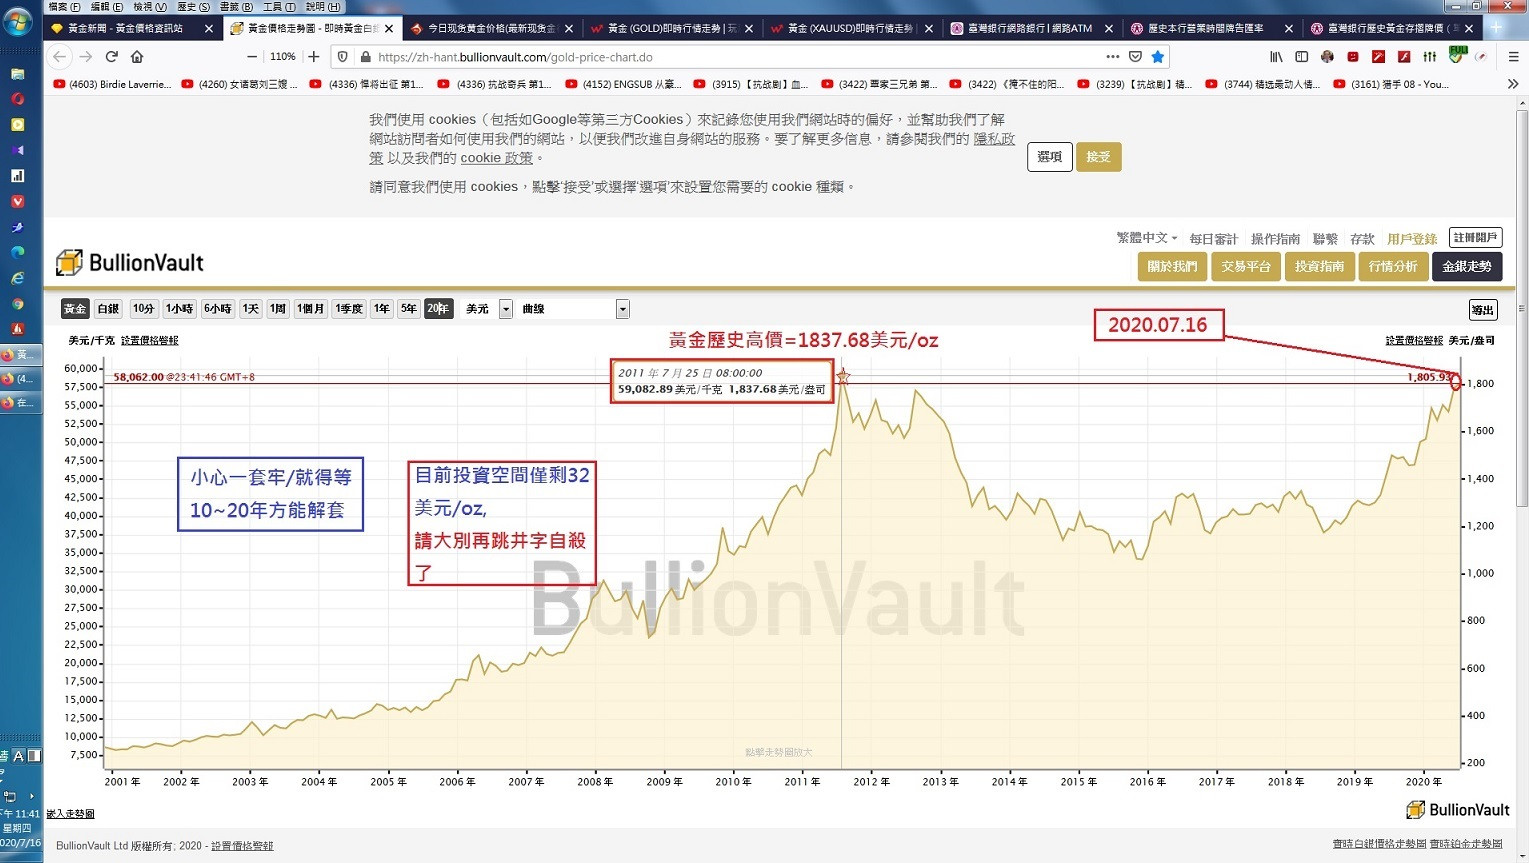Launch Microsoft Edge from the taskbar
This screenshot has width=1529, height=863.
click(x=17, y=252)
